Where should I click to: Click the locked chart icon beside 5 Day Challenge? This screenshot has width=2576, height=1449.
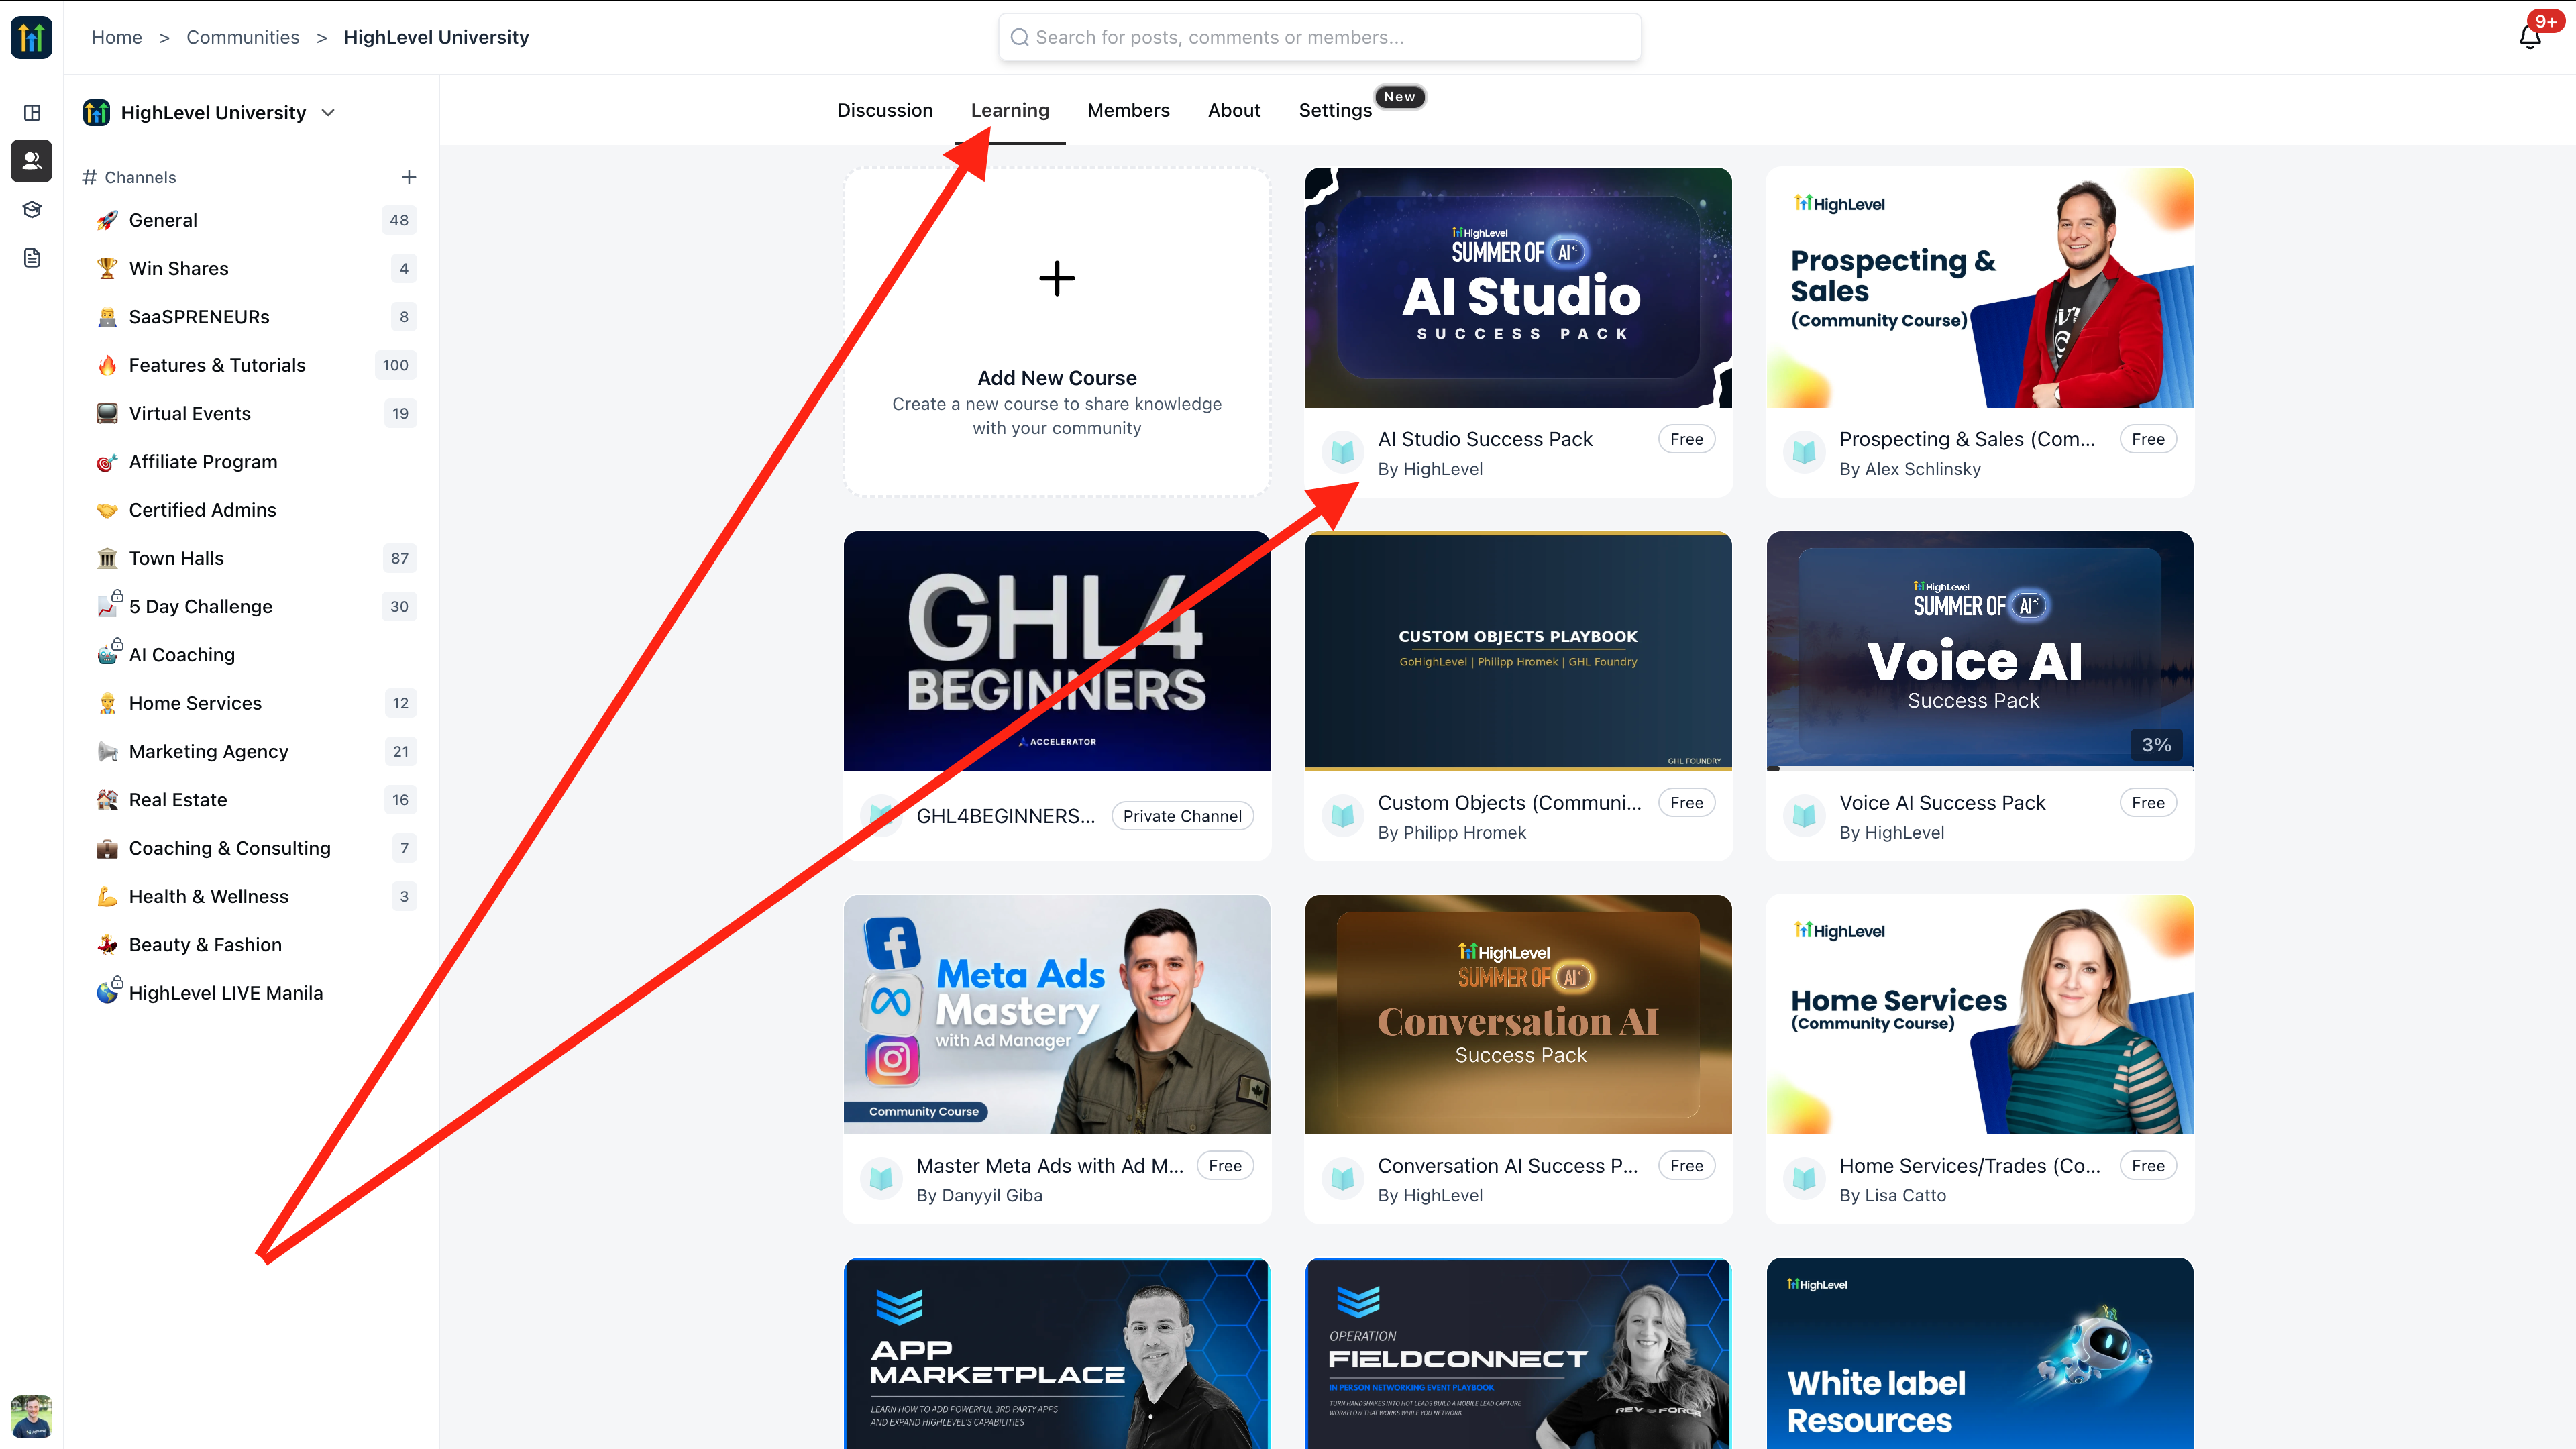click(109, 604)
